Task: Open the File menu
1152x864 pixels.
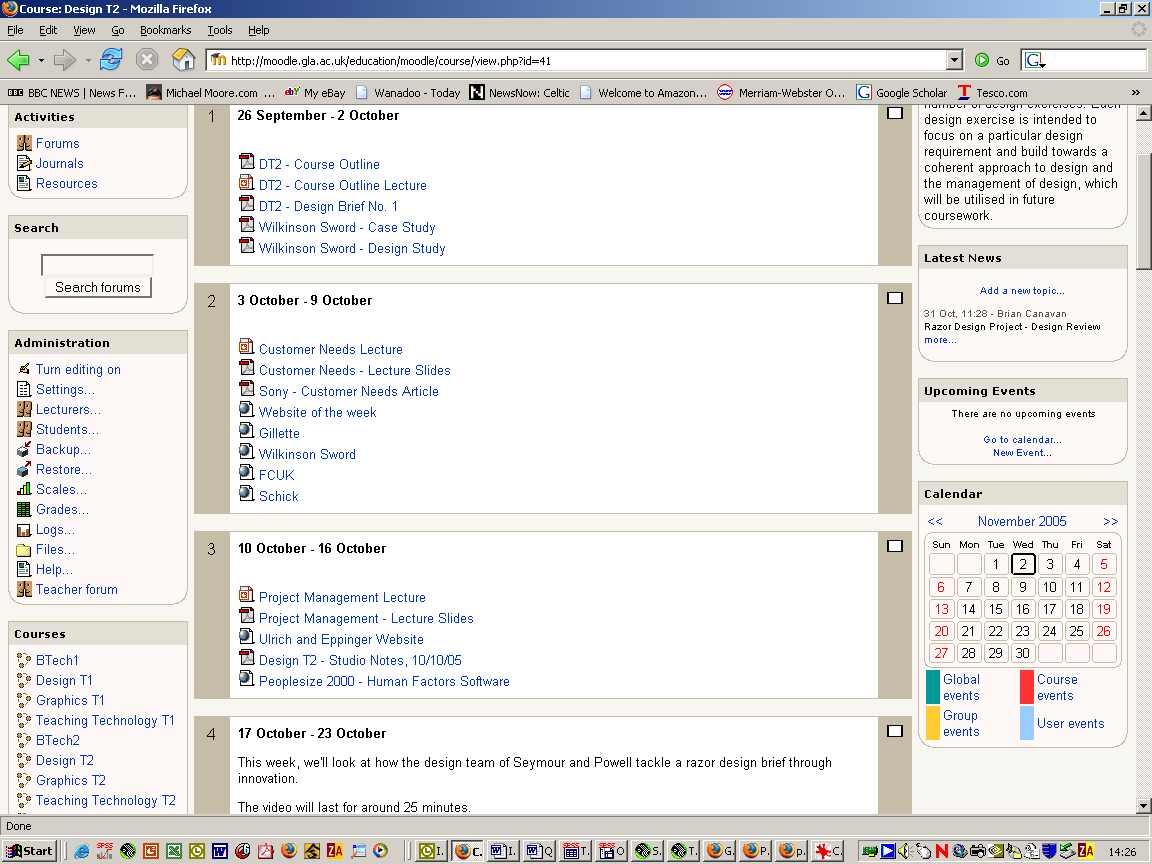Action: tap(15, 30)
